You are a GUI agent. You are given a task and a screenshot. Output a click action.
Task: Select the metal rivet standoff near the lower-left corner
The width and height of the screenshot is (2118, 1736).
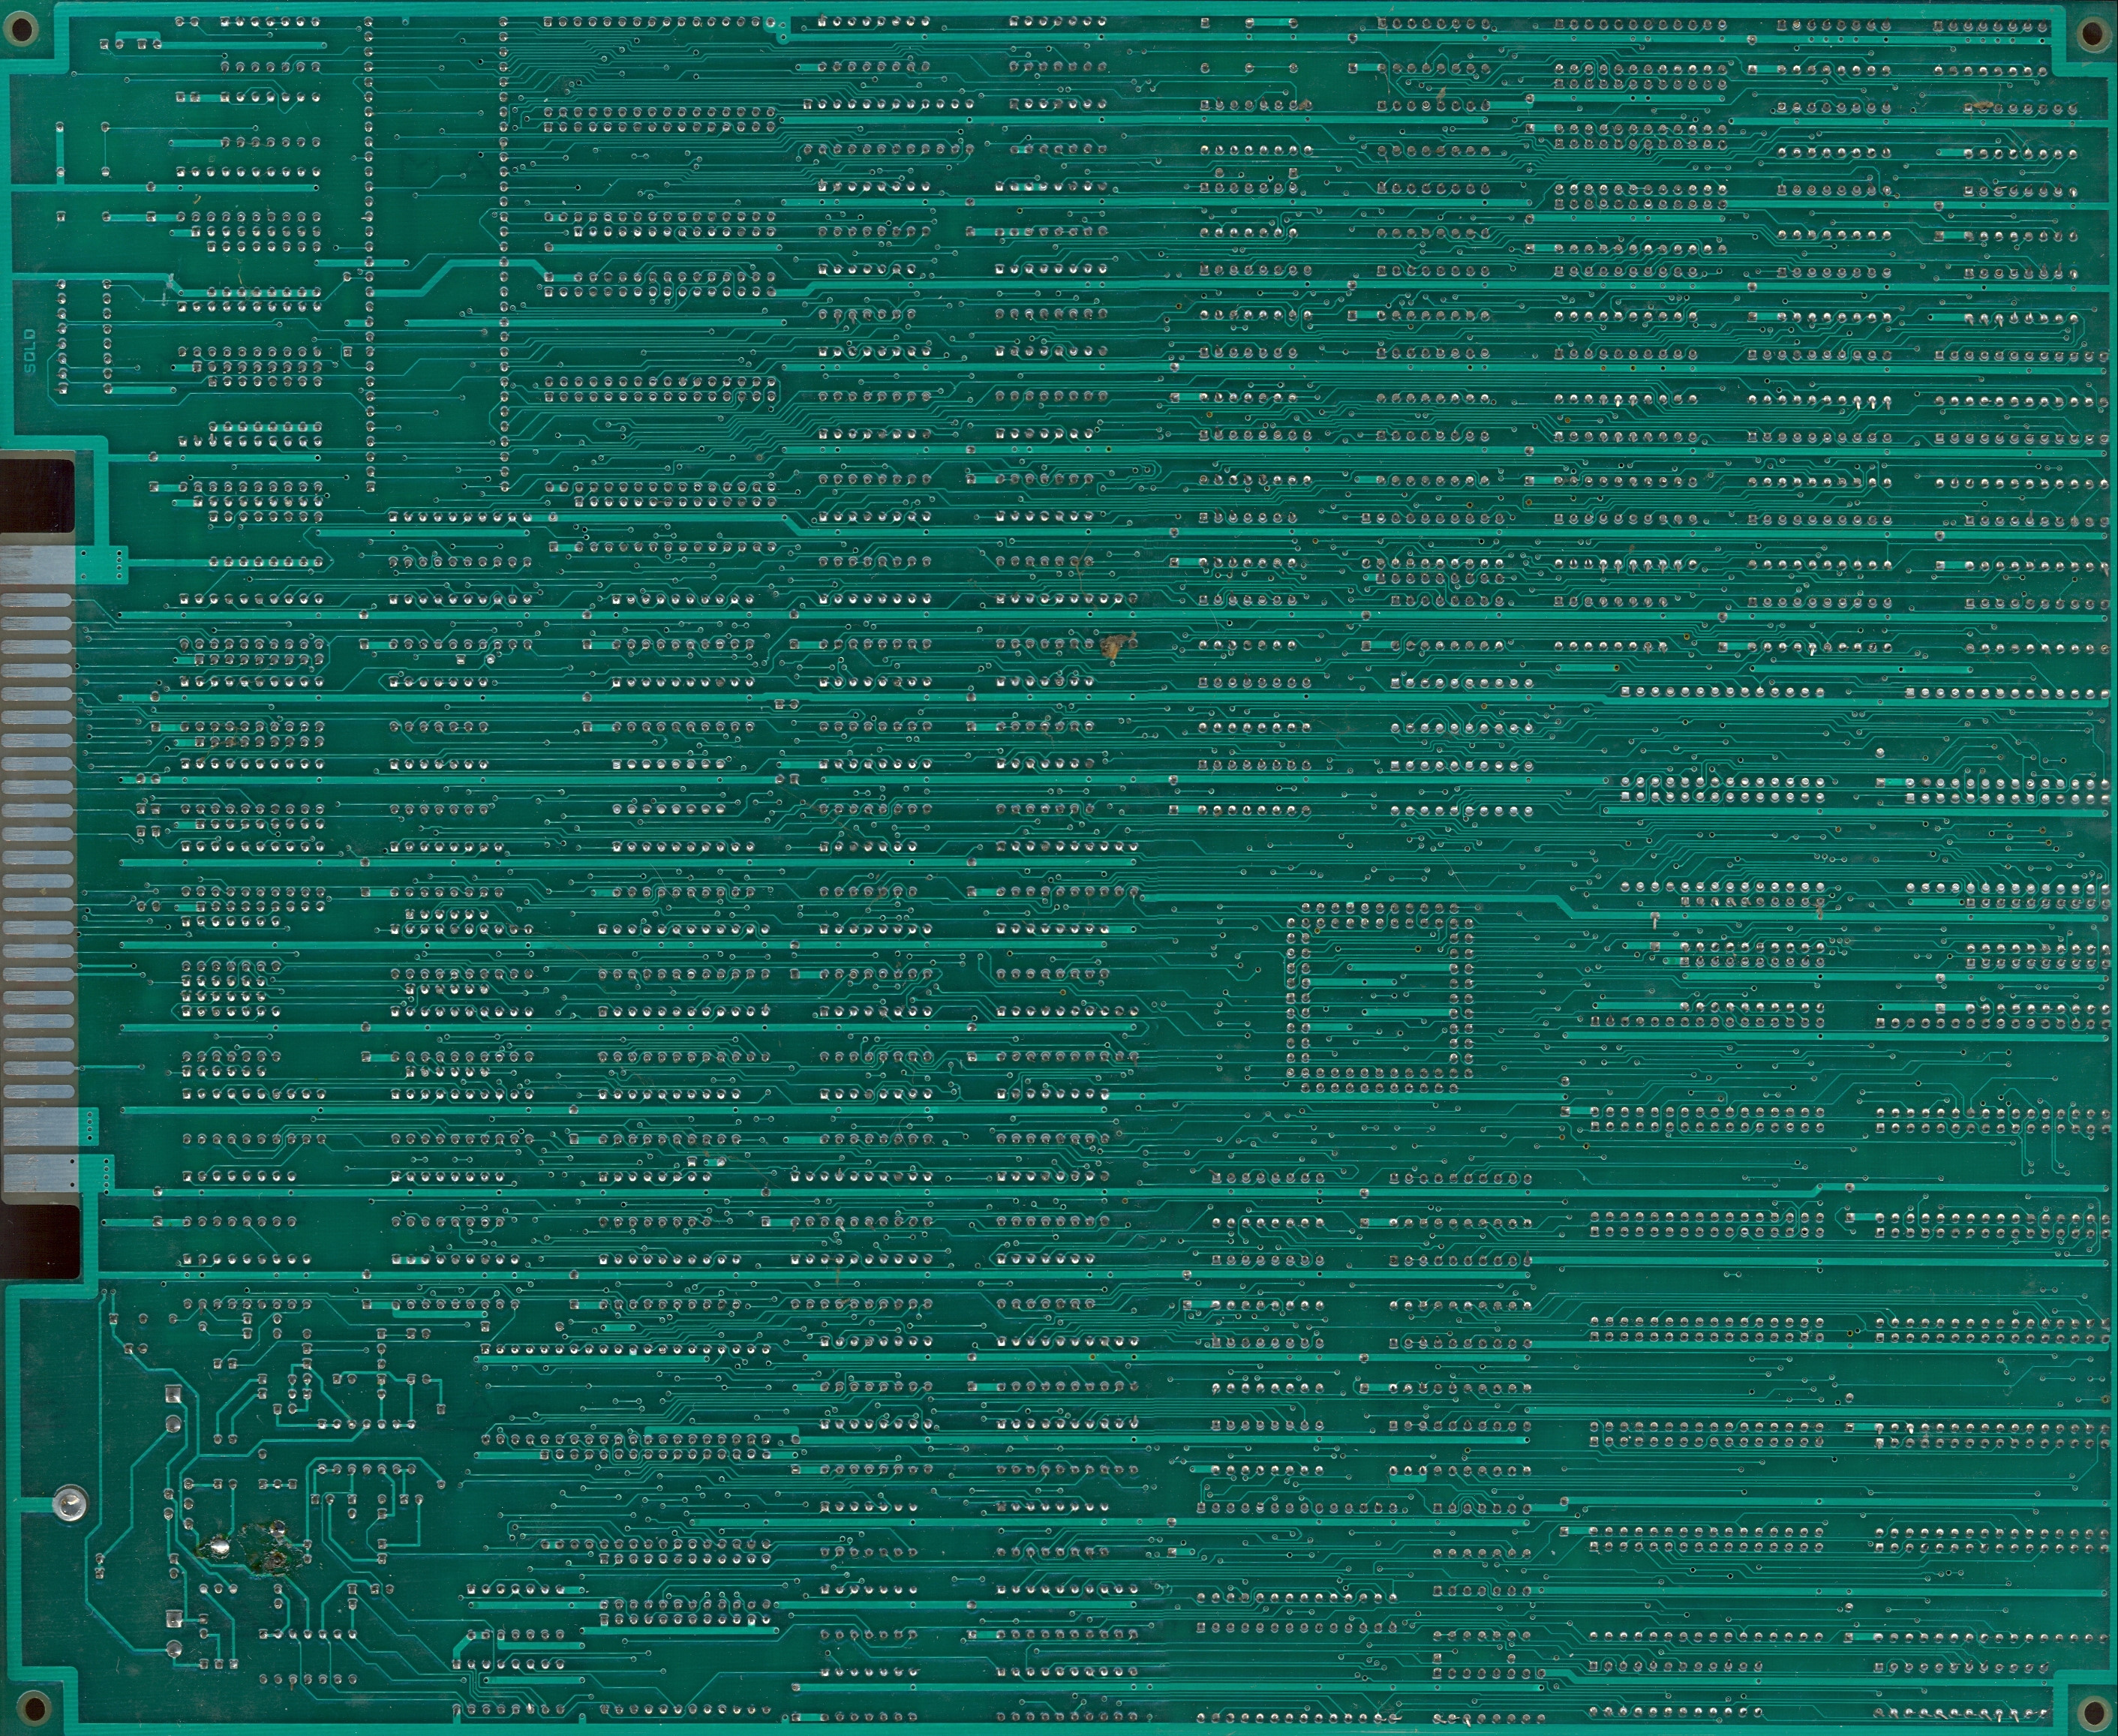[68, 1503]
